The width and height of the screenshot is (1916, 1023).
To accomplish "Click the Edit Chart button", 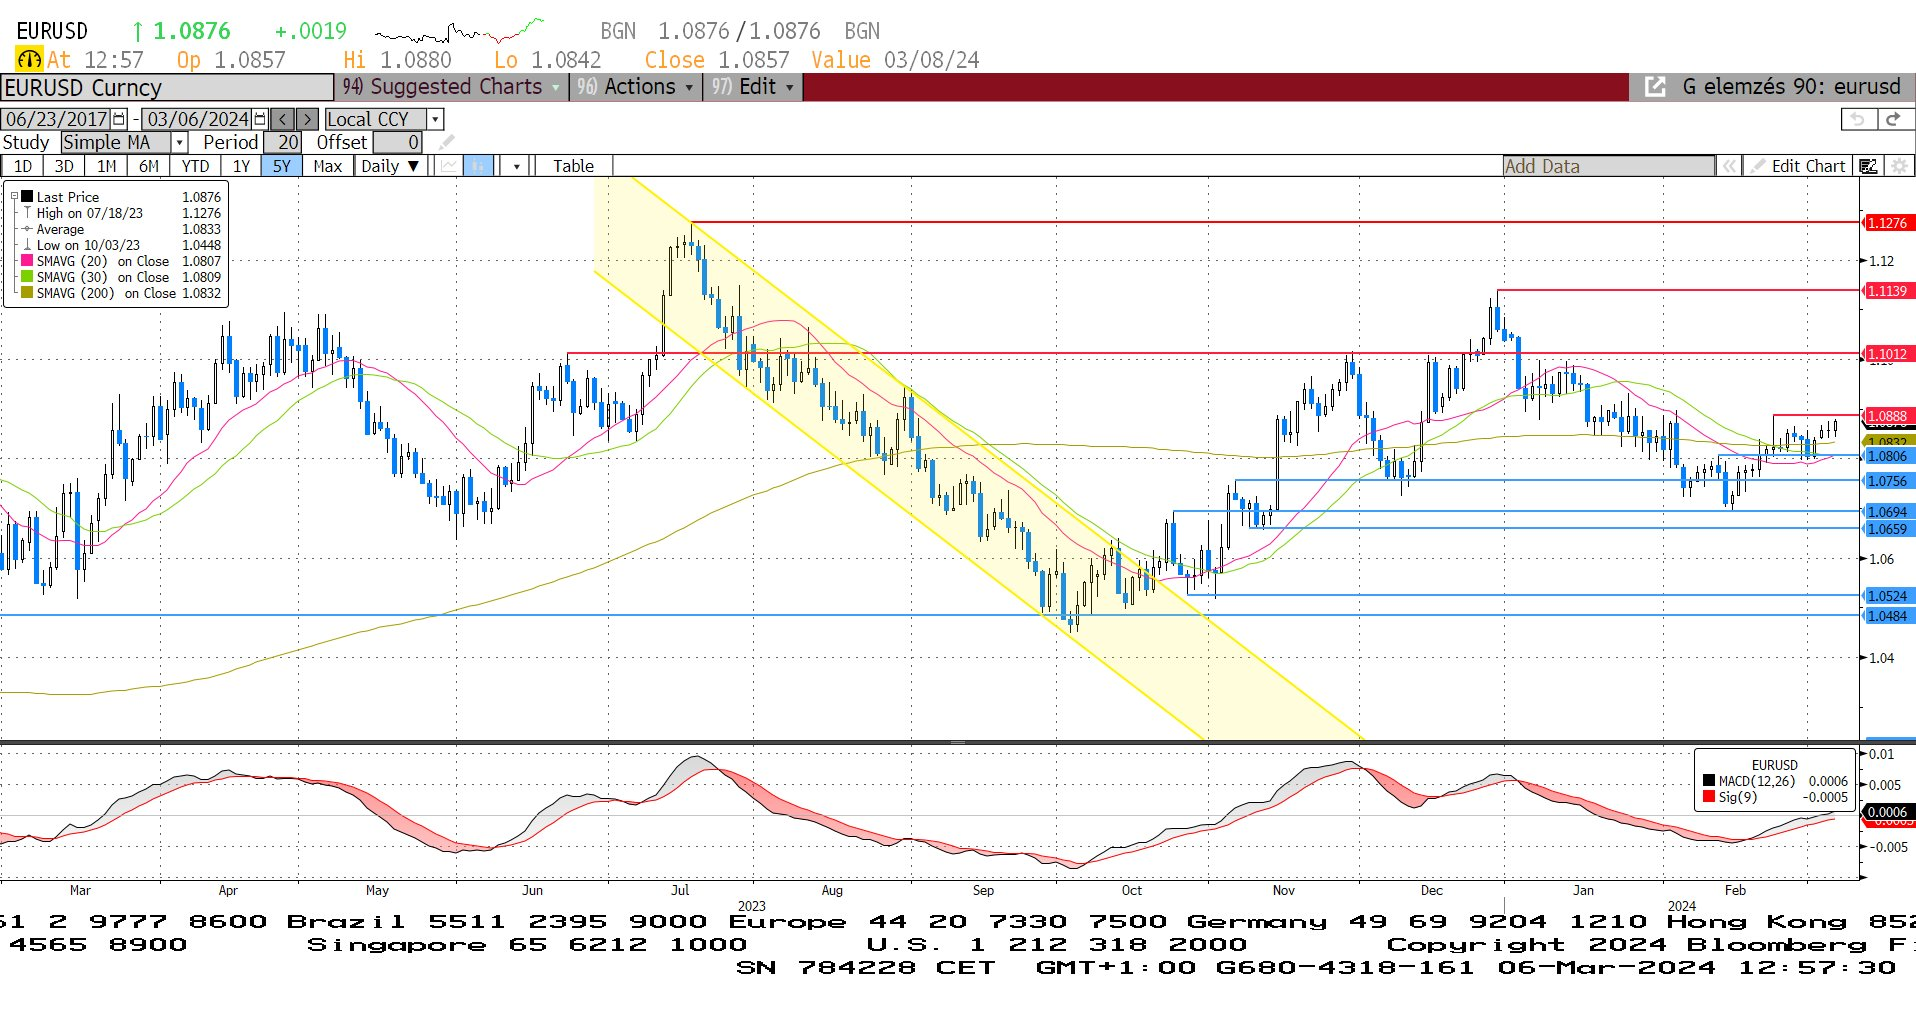I will (x=1798, y=166).
